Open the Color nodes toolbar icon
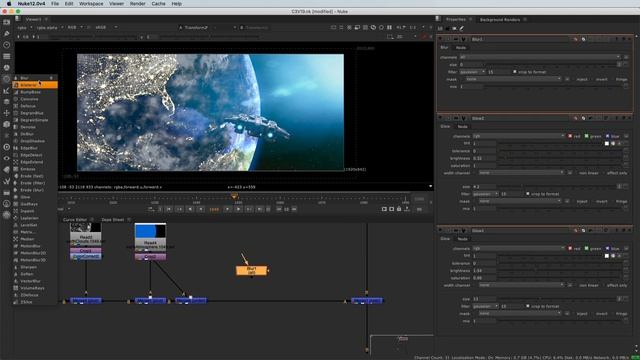This screenshot has height=360, width=640. coord(6,68)
